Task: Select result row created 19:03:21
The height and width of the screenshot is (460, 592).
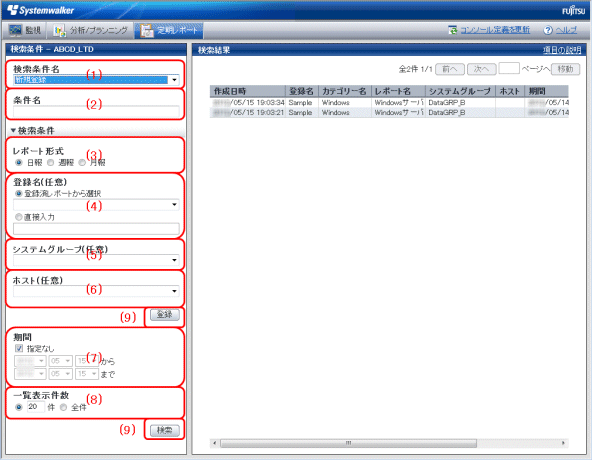Action: (x=389, y=113)
